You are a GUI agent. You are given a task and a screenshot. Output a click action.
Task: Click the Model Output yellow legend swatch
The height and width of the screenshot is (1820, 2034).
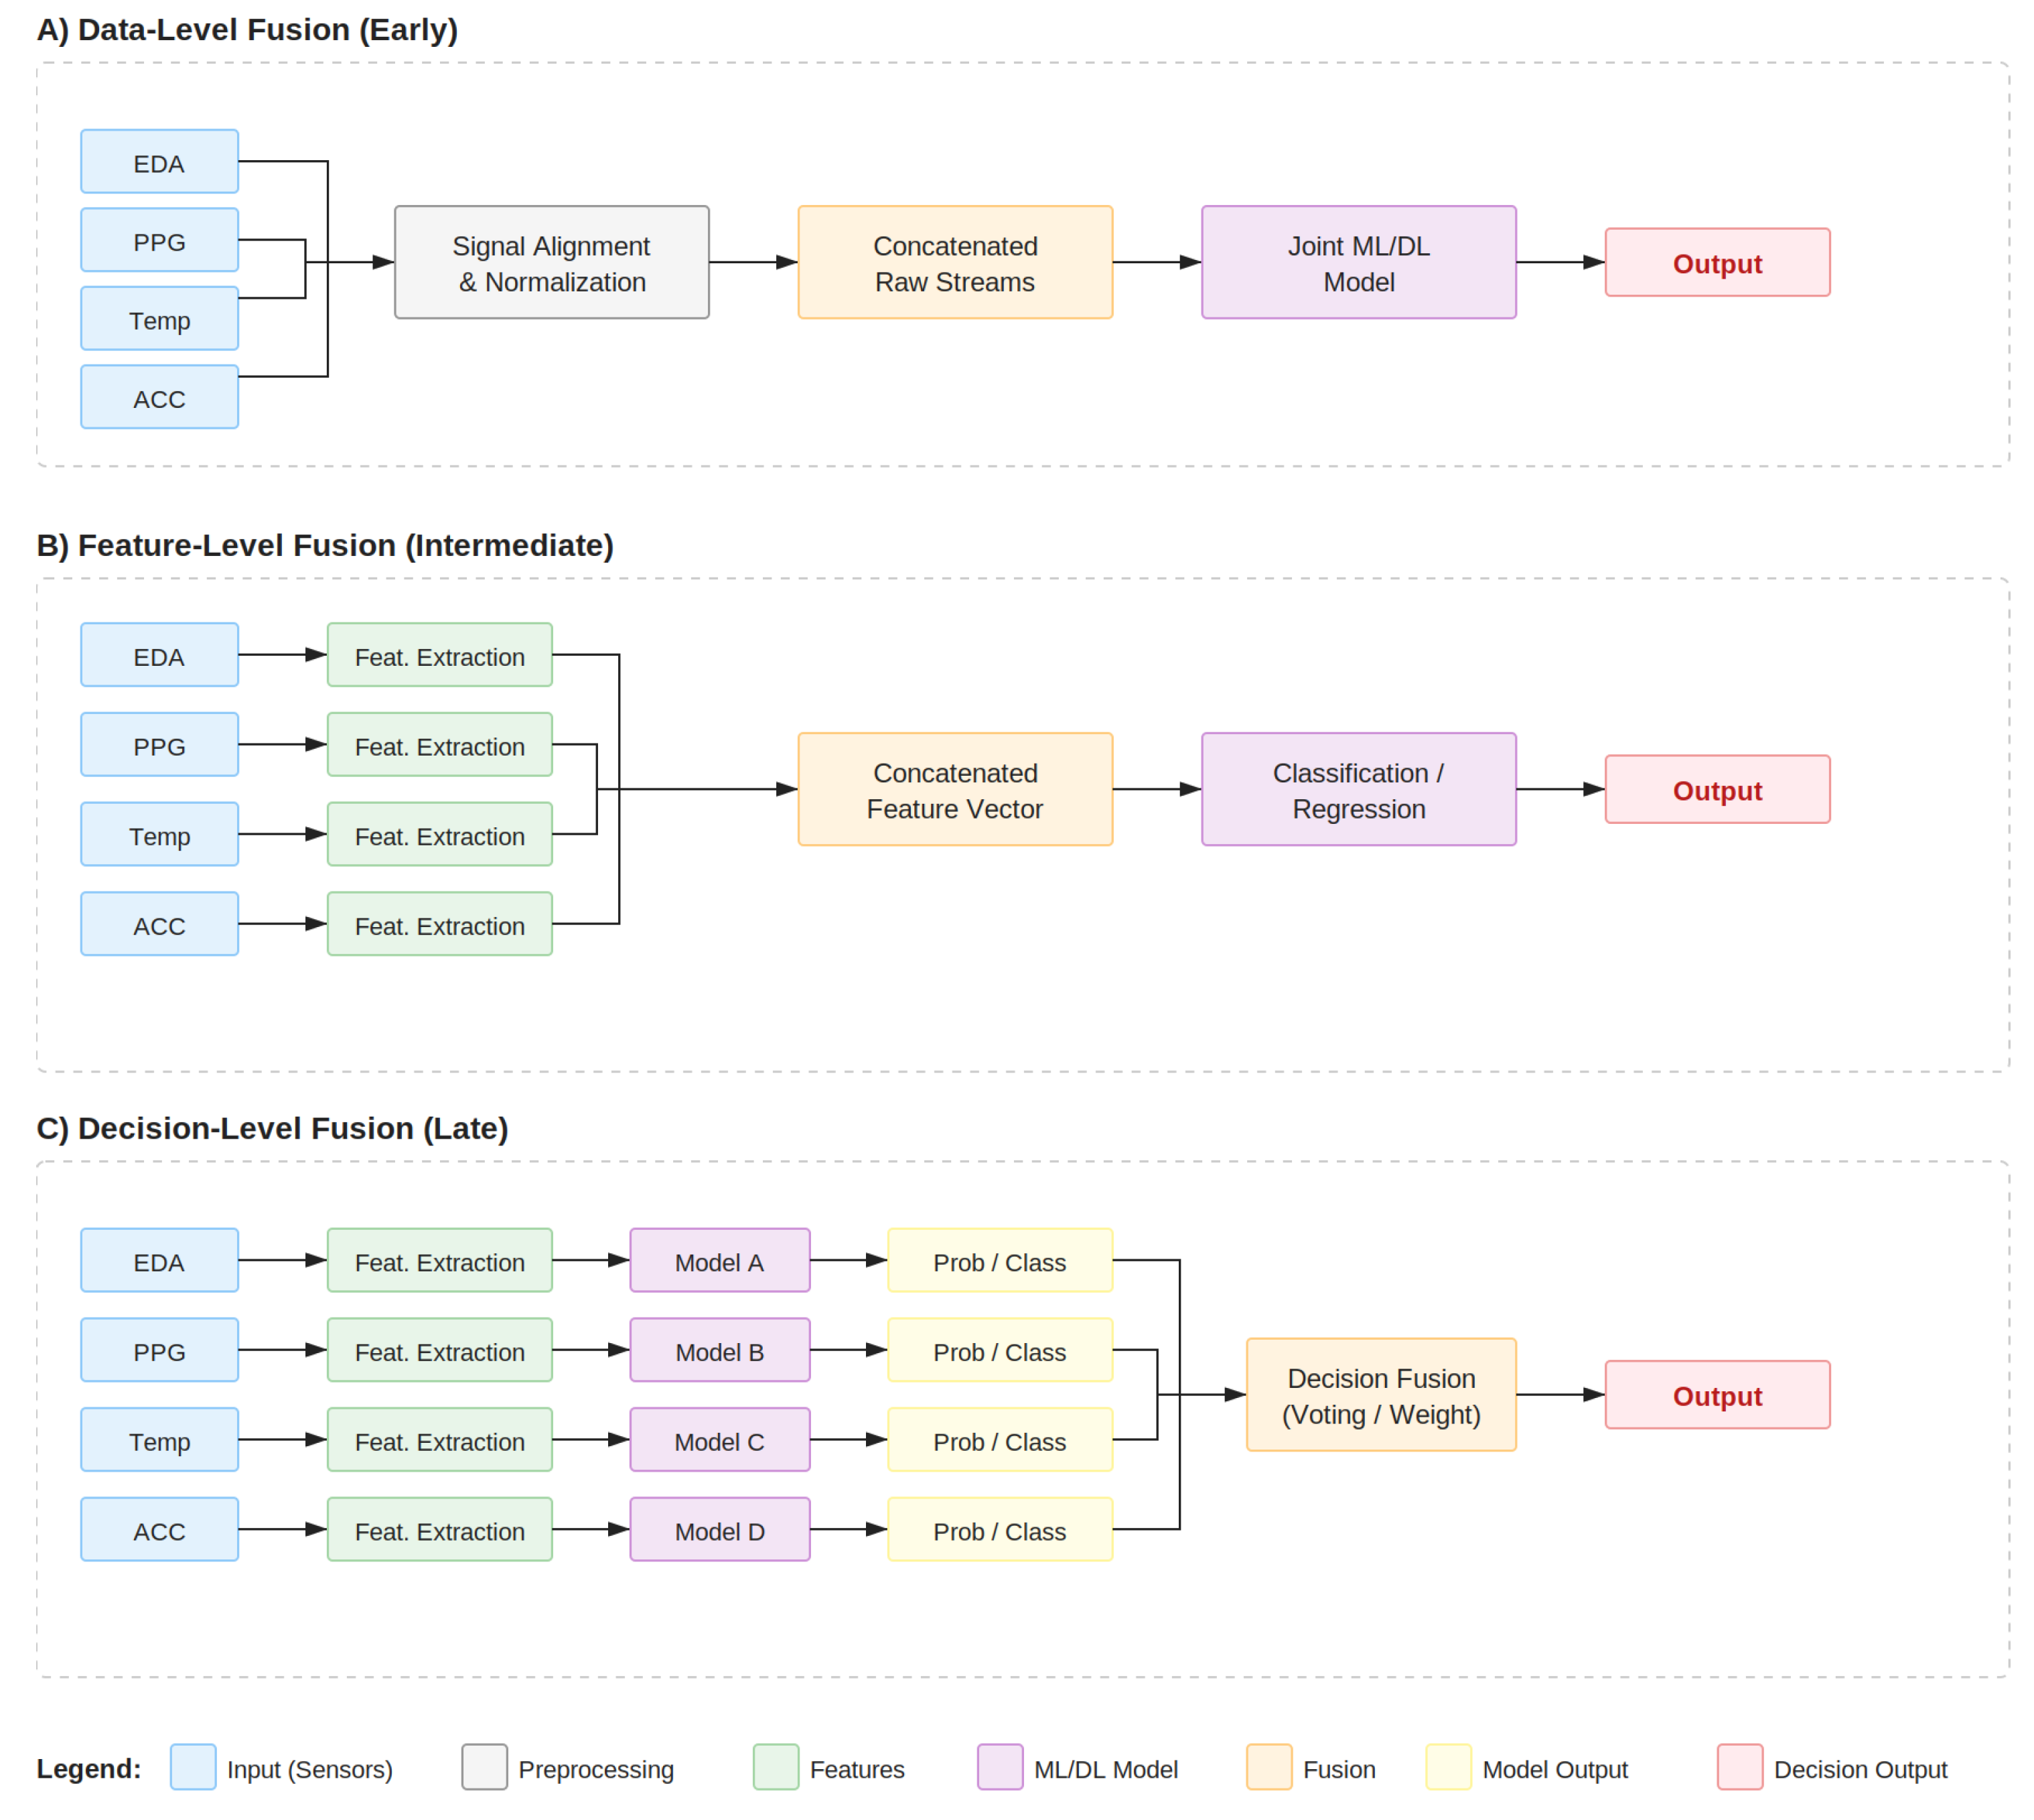click(x=1448, y=1767)
